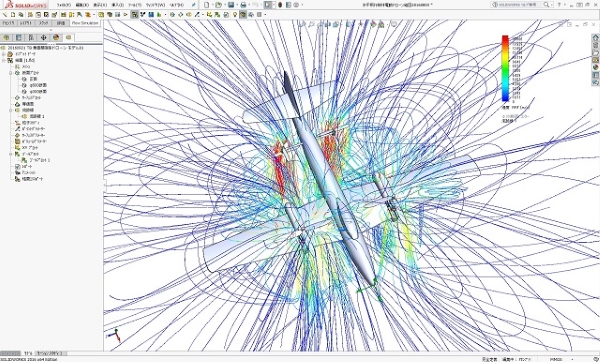Collapse the 流跡線 tree node
The image size is (600, 362).
11,110
